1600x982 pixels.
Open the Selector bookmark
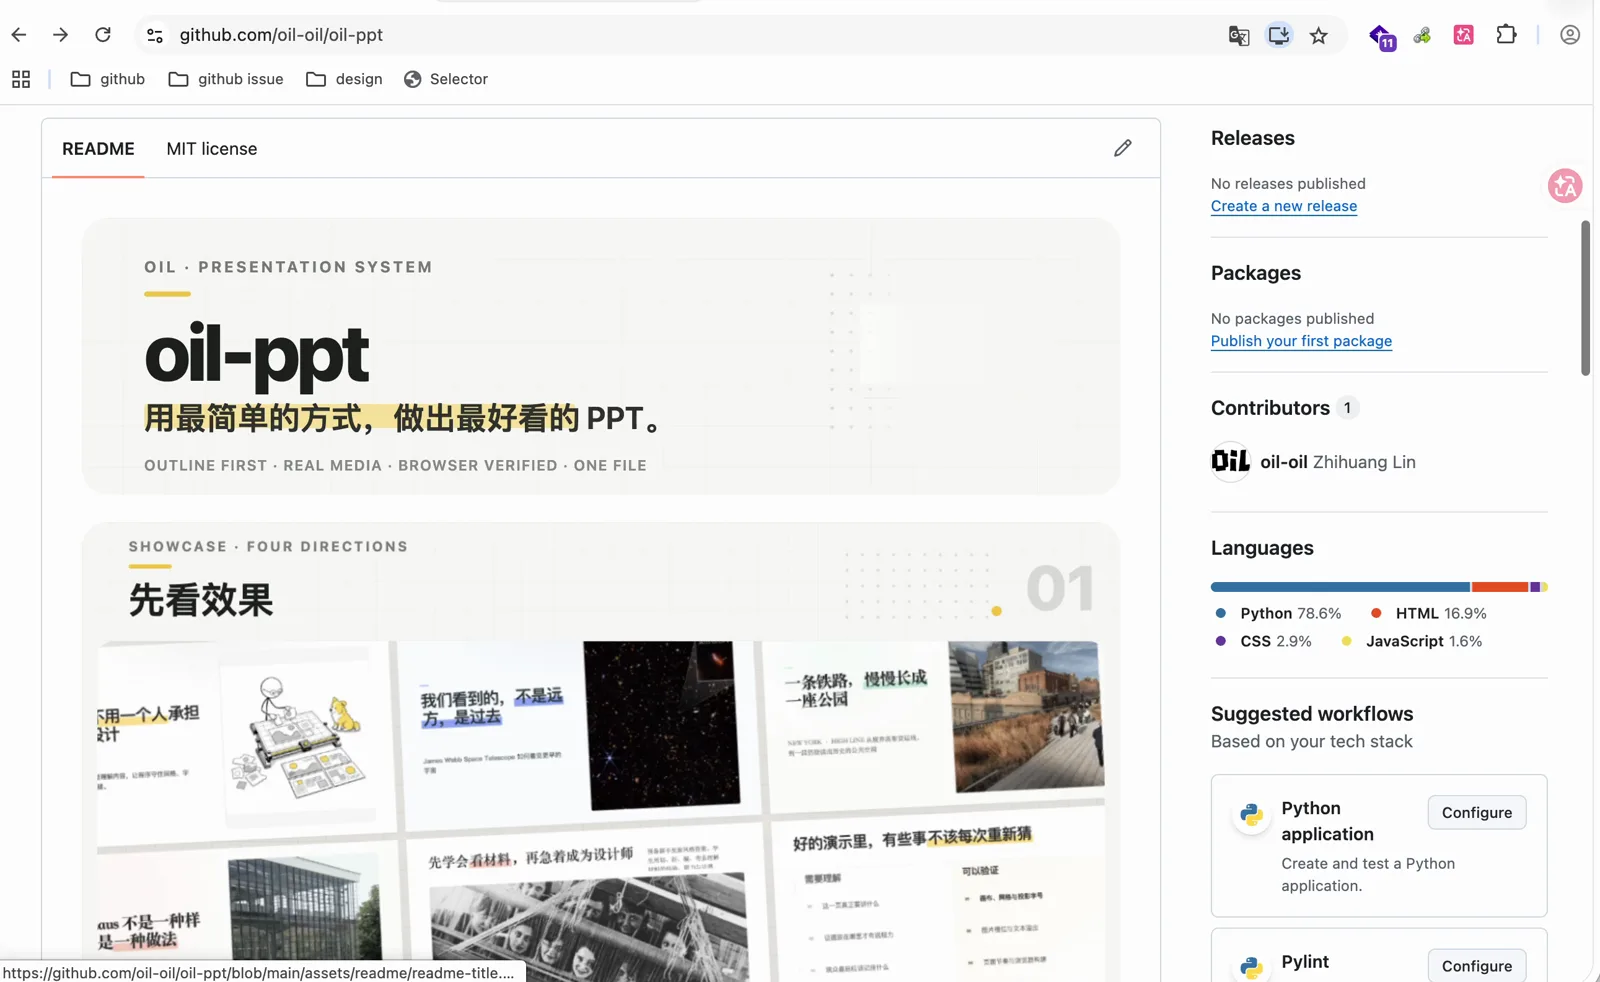pos(446,79)
